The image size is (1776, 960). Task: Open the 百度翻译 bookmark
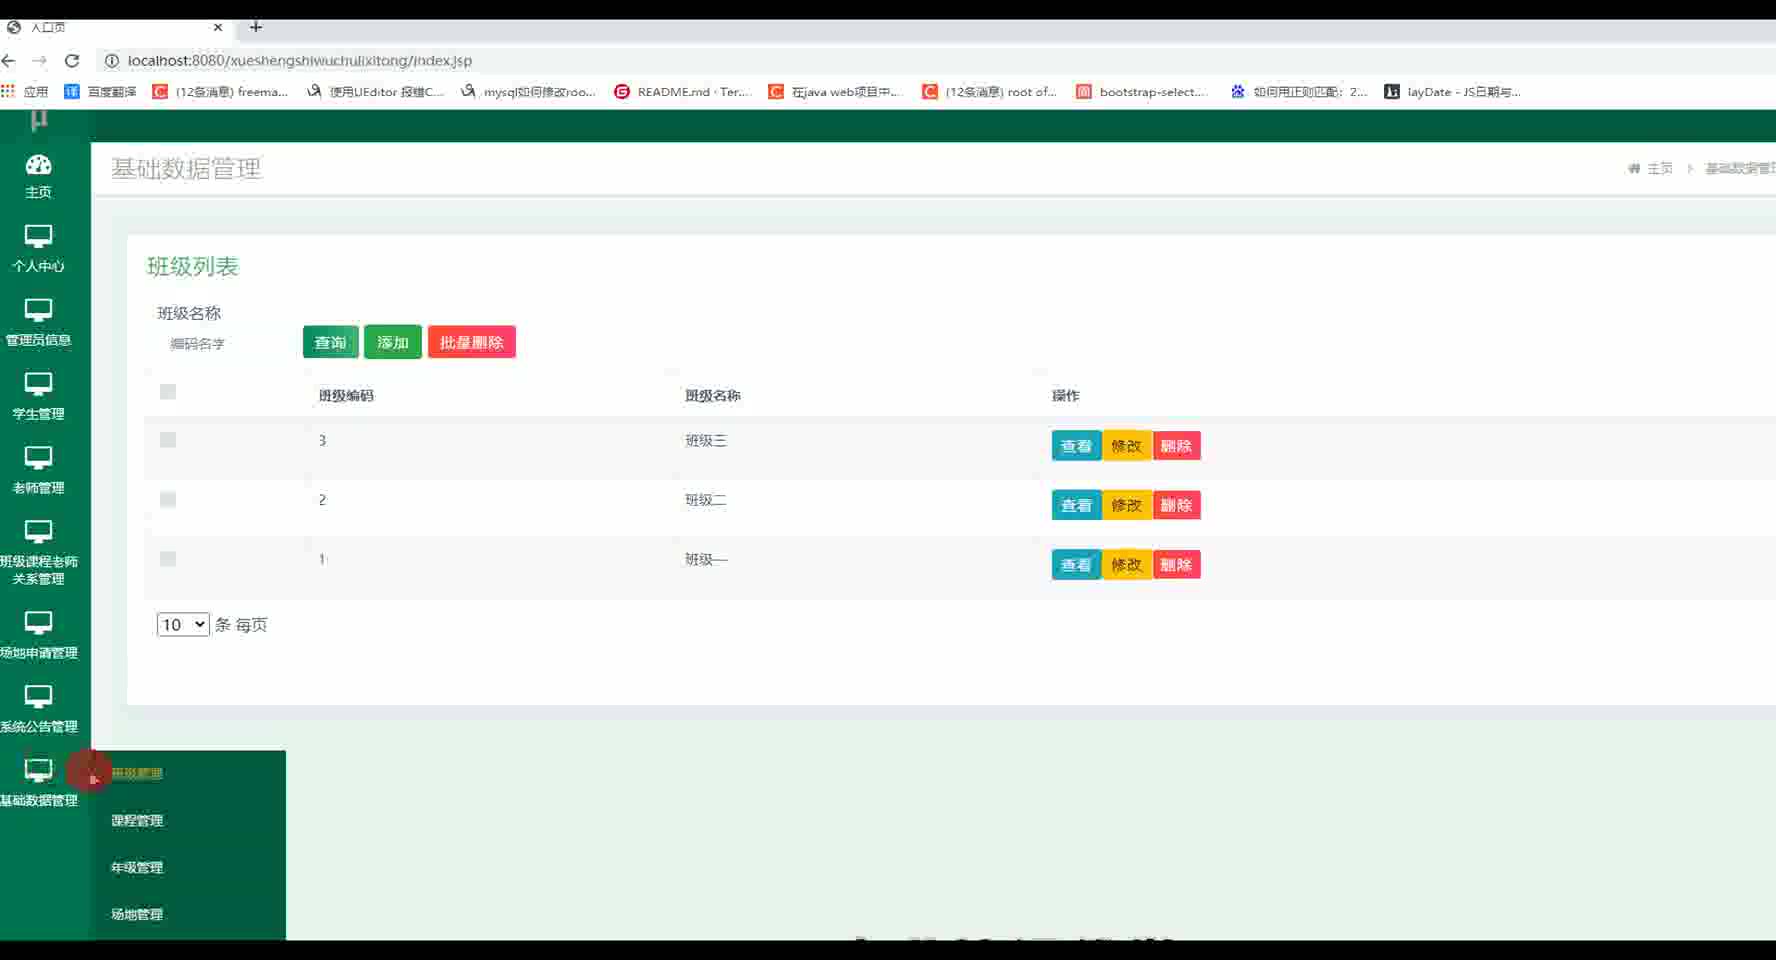tap(100, 92)
